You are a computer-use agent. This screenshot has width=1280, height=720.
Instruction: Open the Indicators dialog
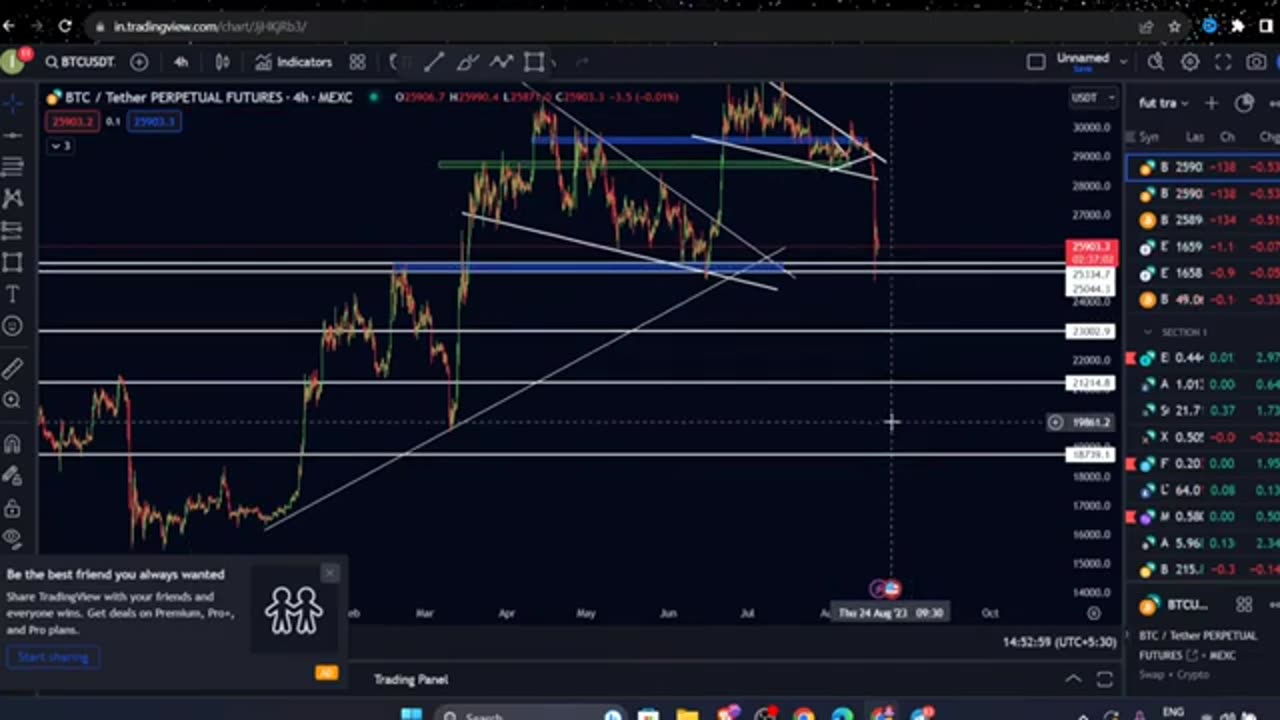click(x=293, y=62)
